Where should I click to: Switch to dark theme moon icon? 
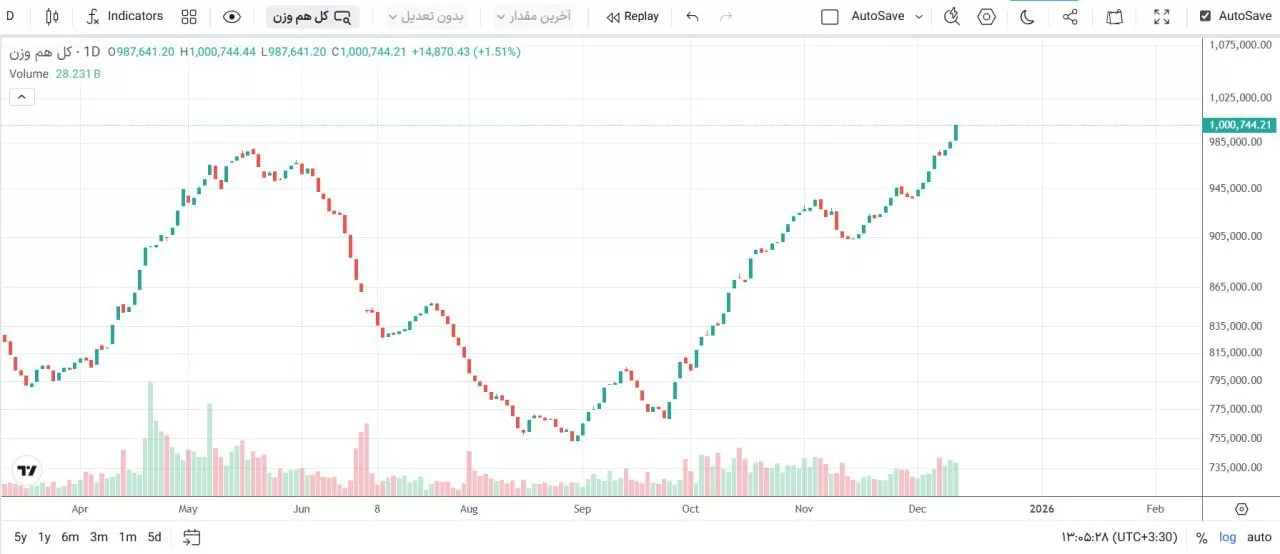click(x=1027, y=16)
